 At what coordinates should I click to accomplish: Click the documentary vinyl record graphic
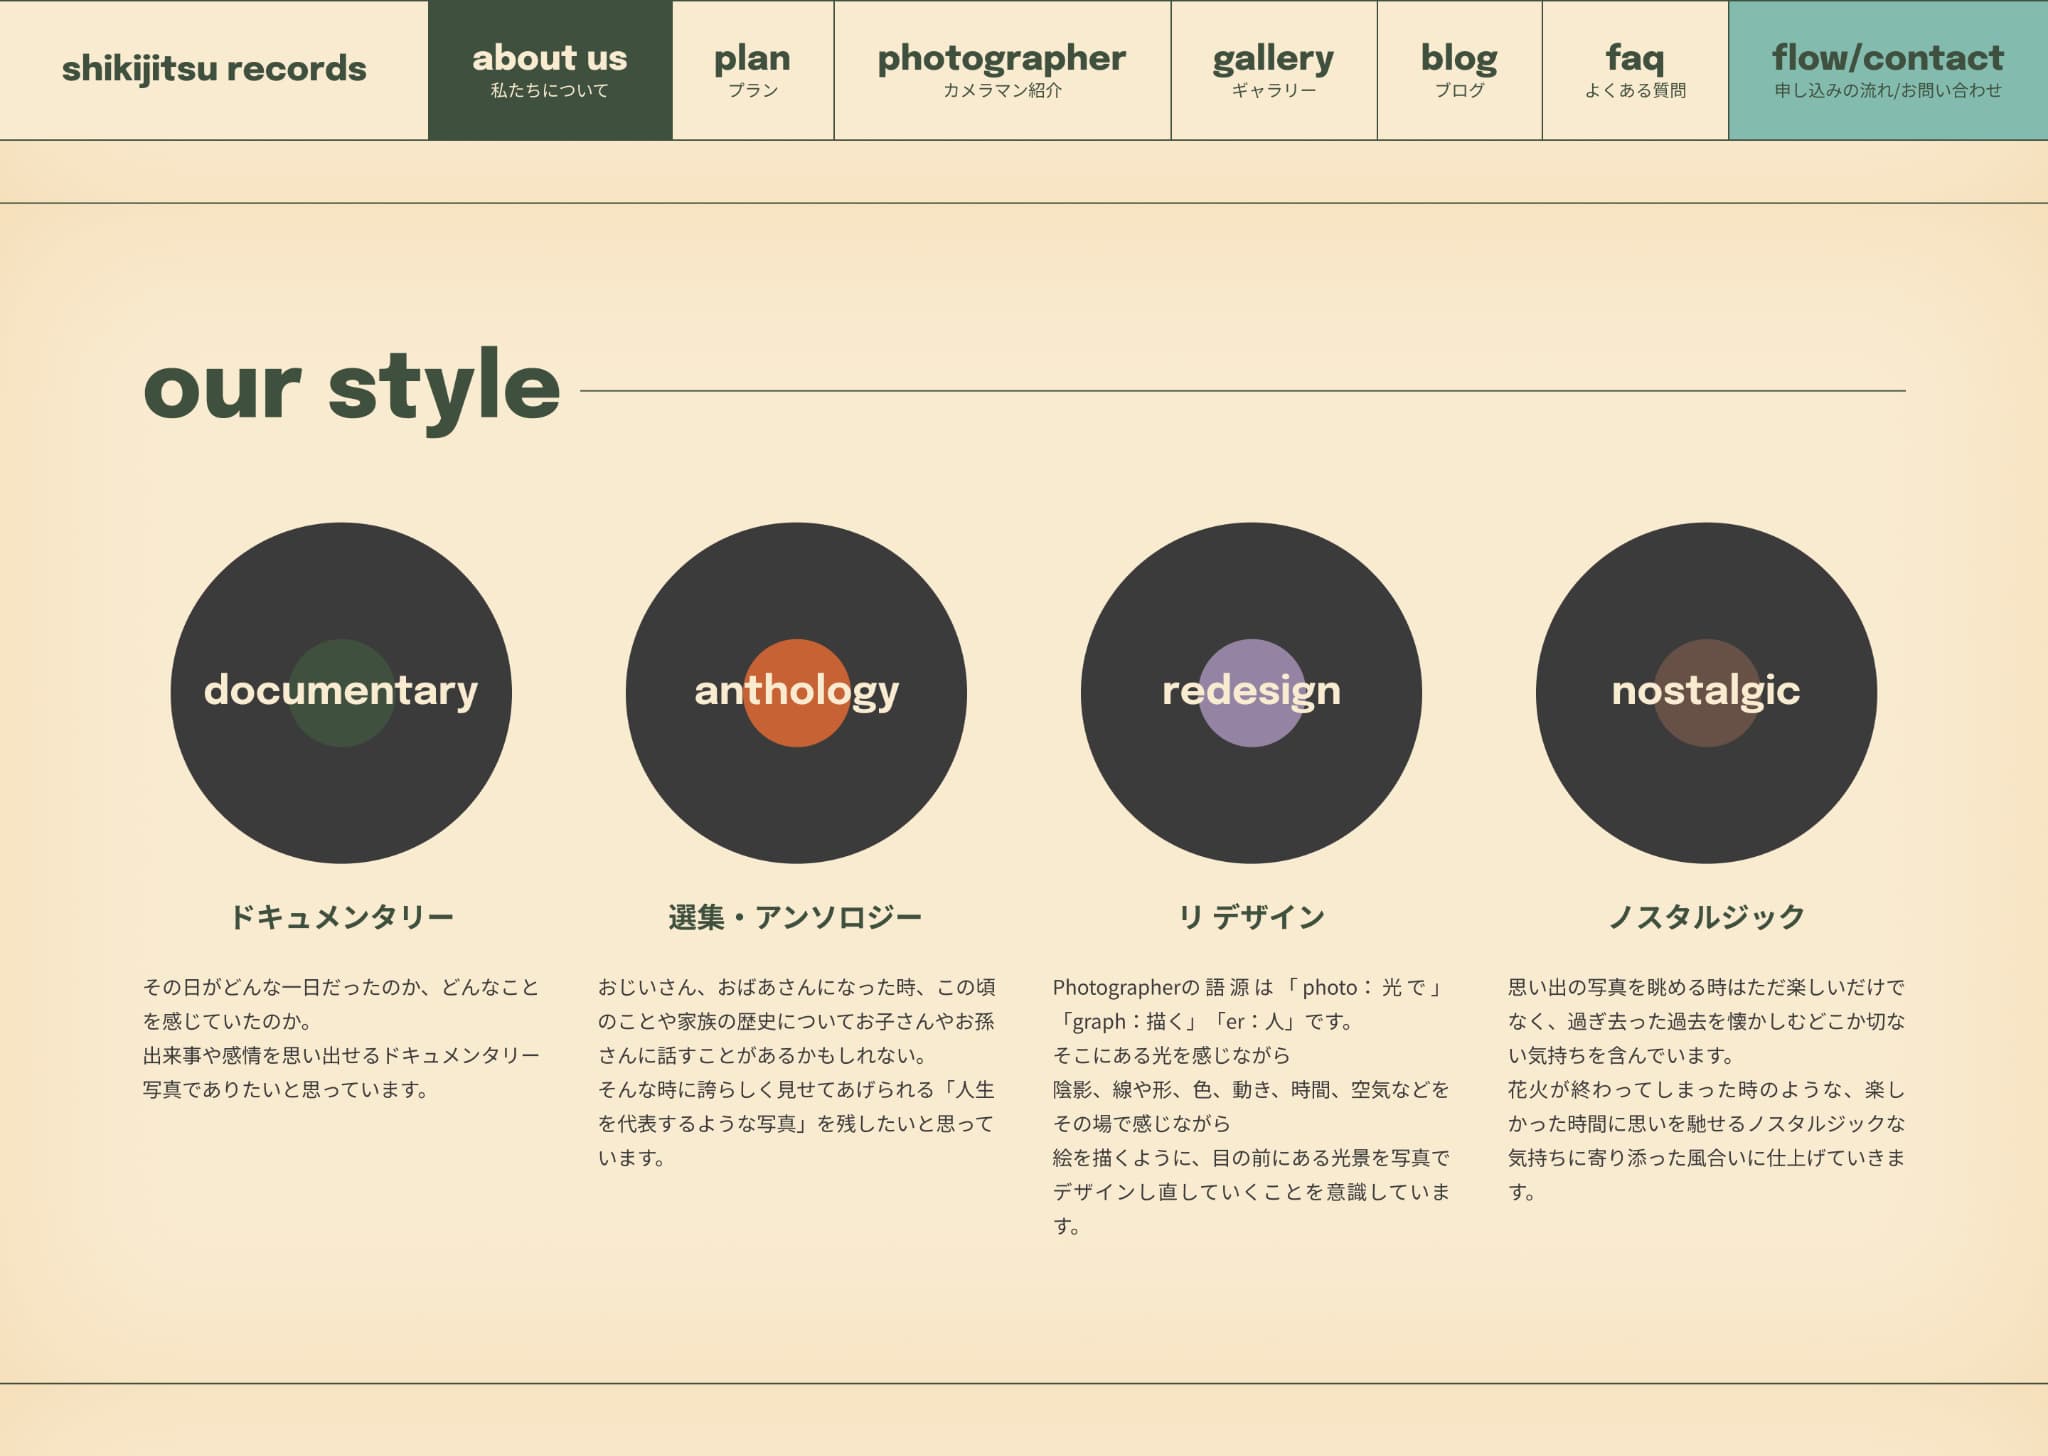pyautogui.click(x=341, y=692)
